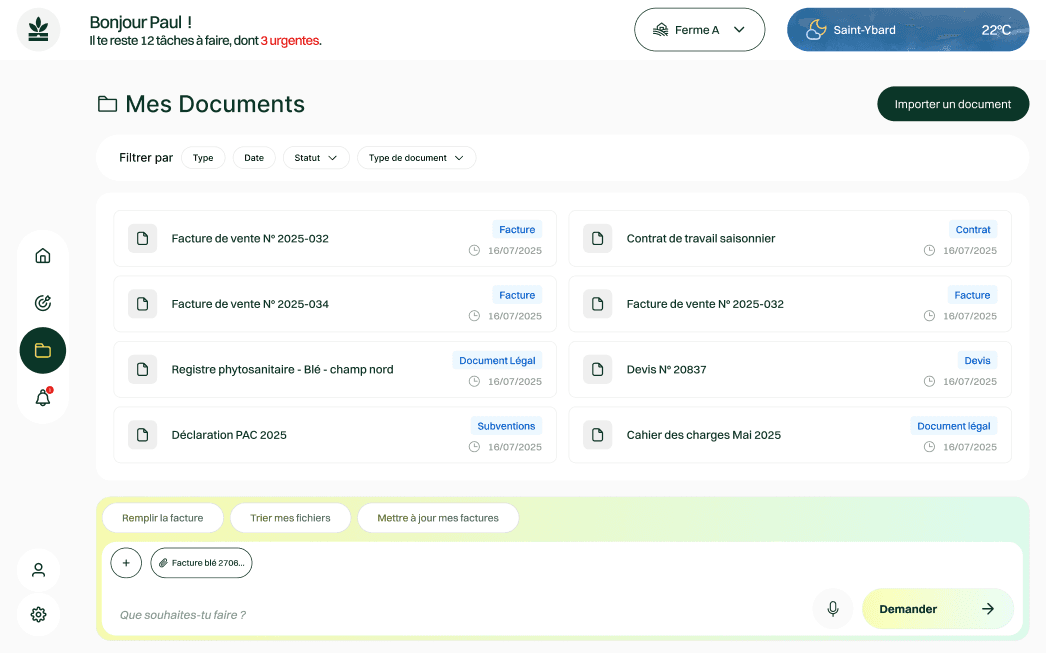Filter documents by Type
The image size is (1046, 653).
[x=203, y=158]
